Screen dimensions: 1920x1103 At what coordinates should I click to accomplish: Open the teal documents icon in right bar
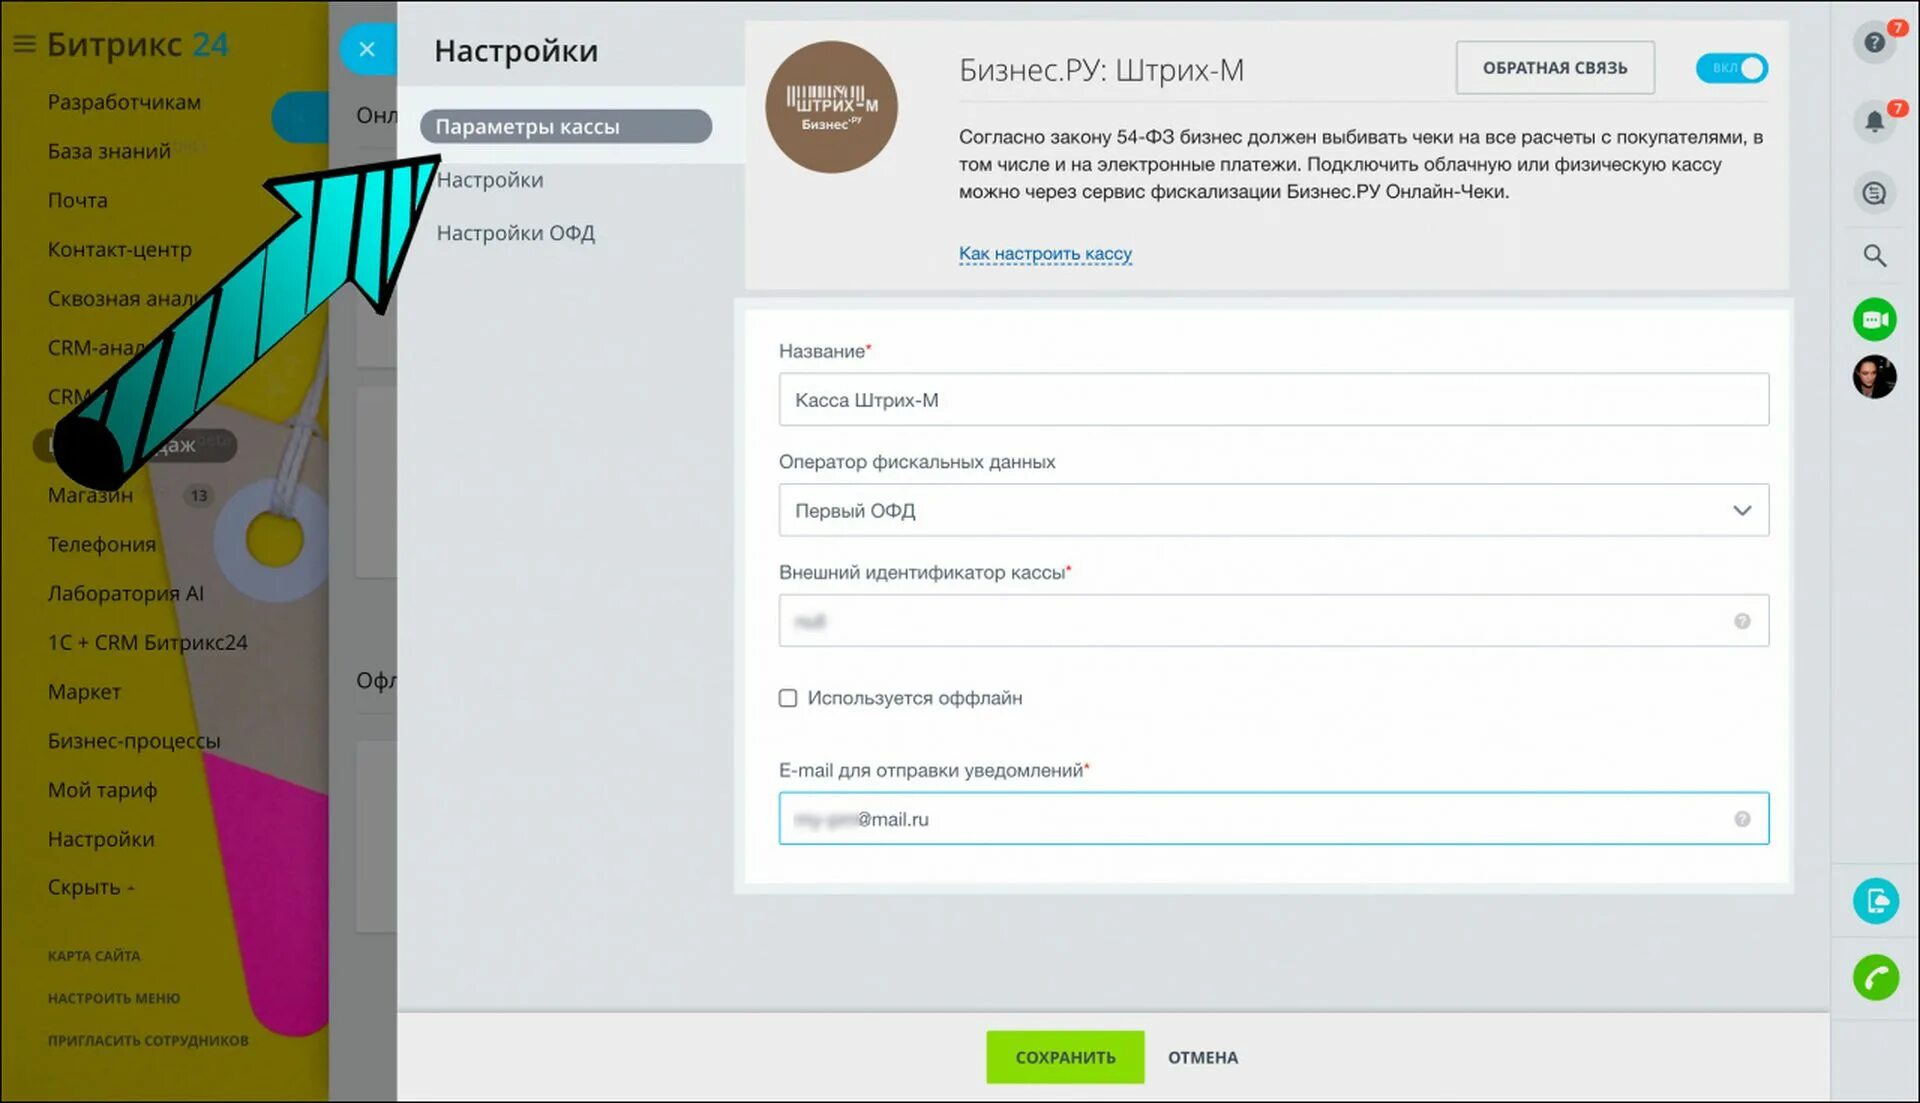(x=1875, y=901)
